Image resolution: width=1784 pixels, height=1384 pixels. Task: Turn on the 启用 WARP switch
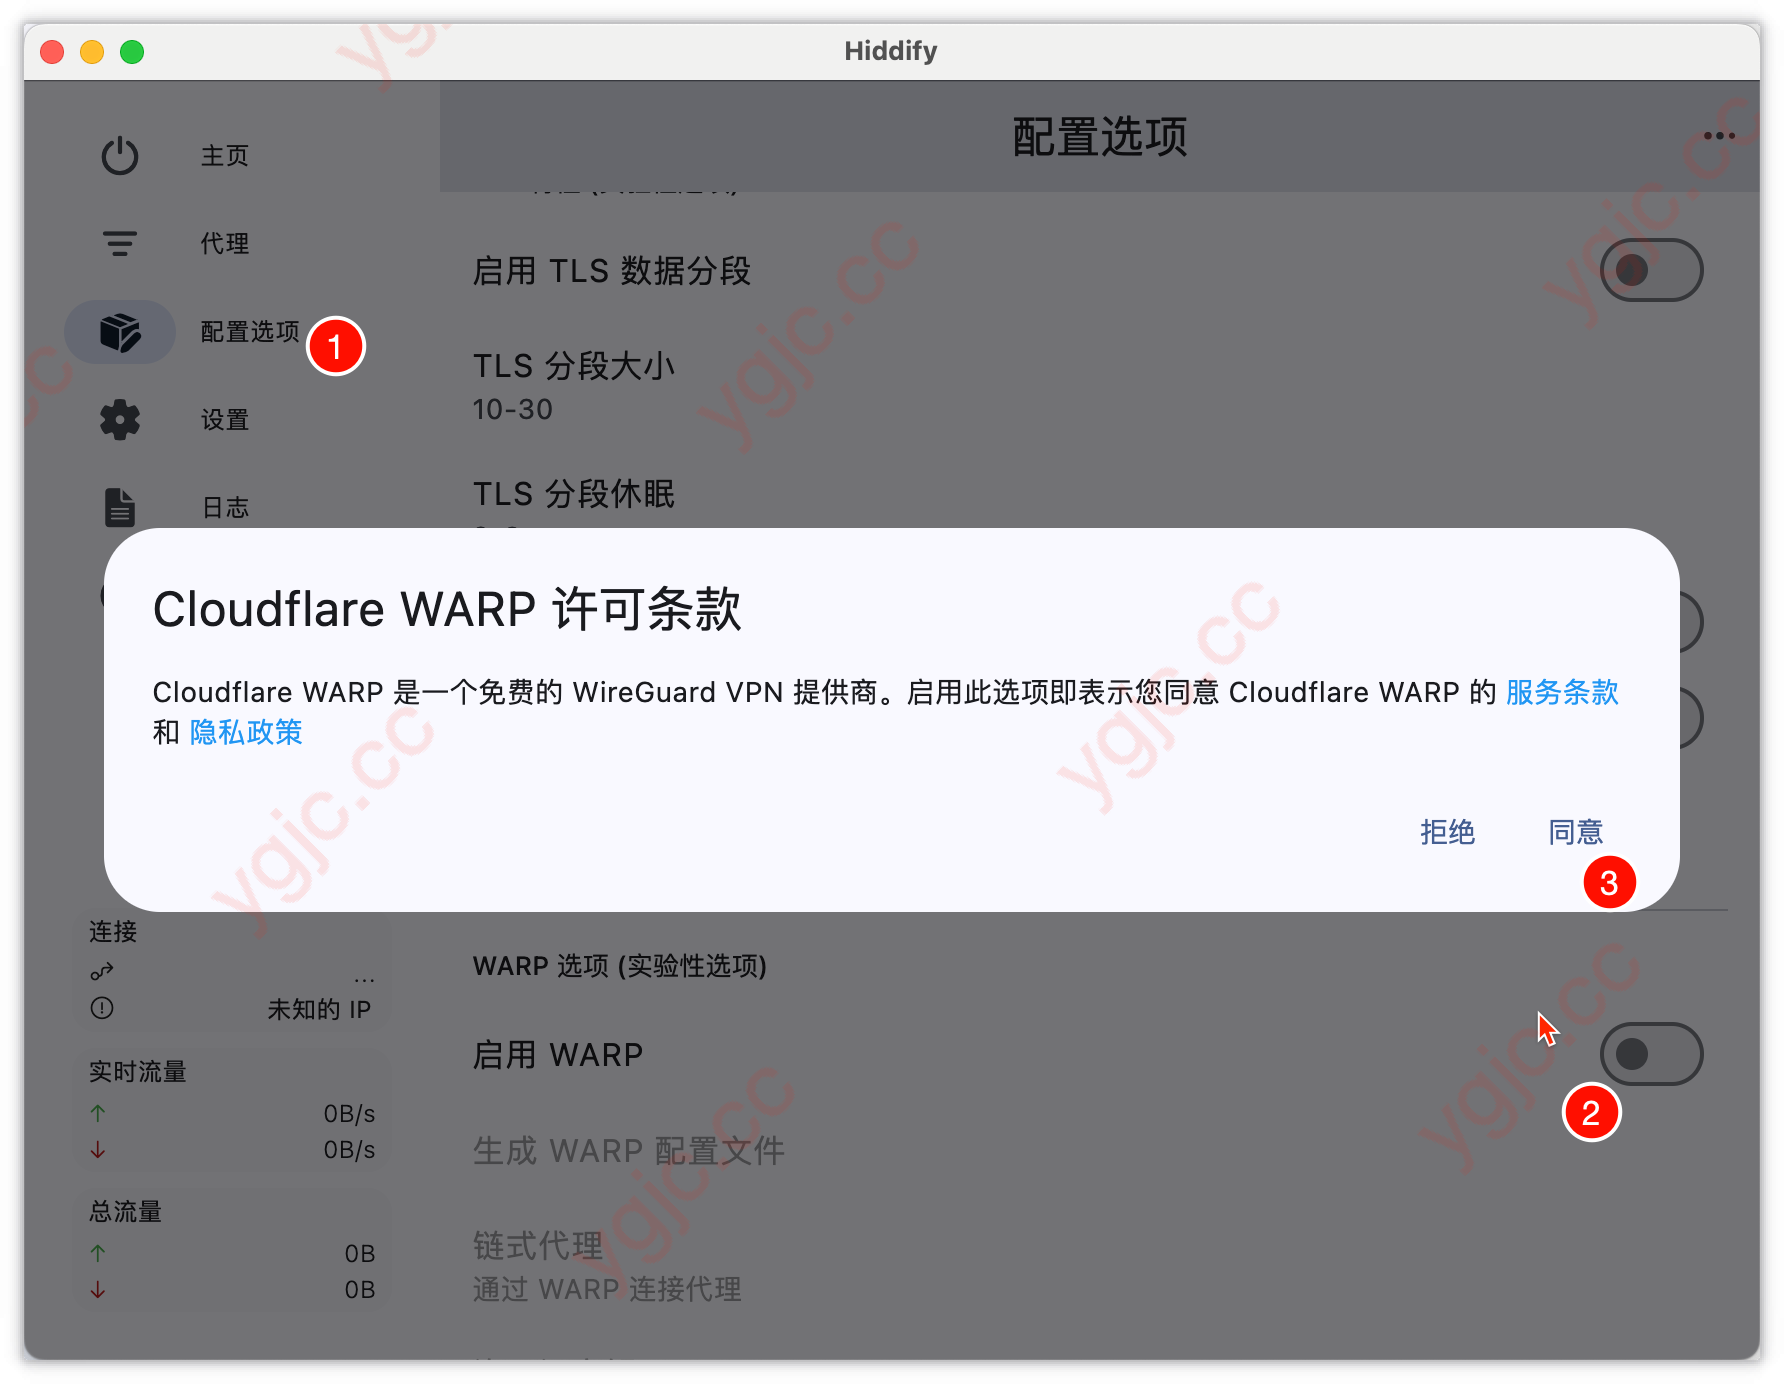pos(1650,1053)
